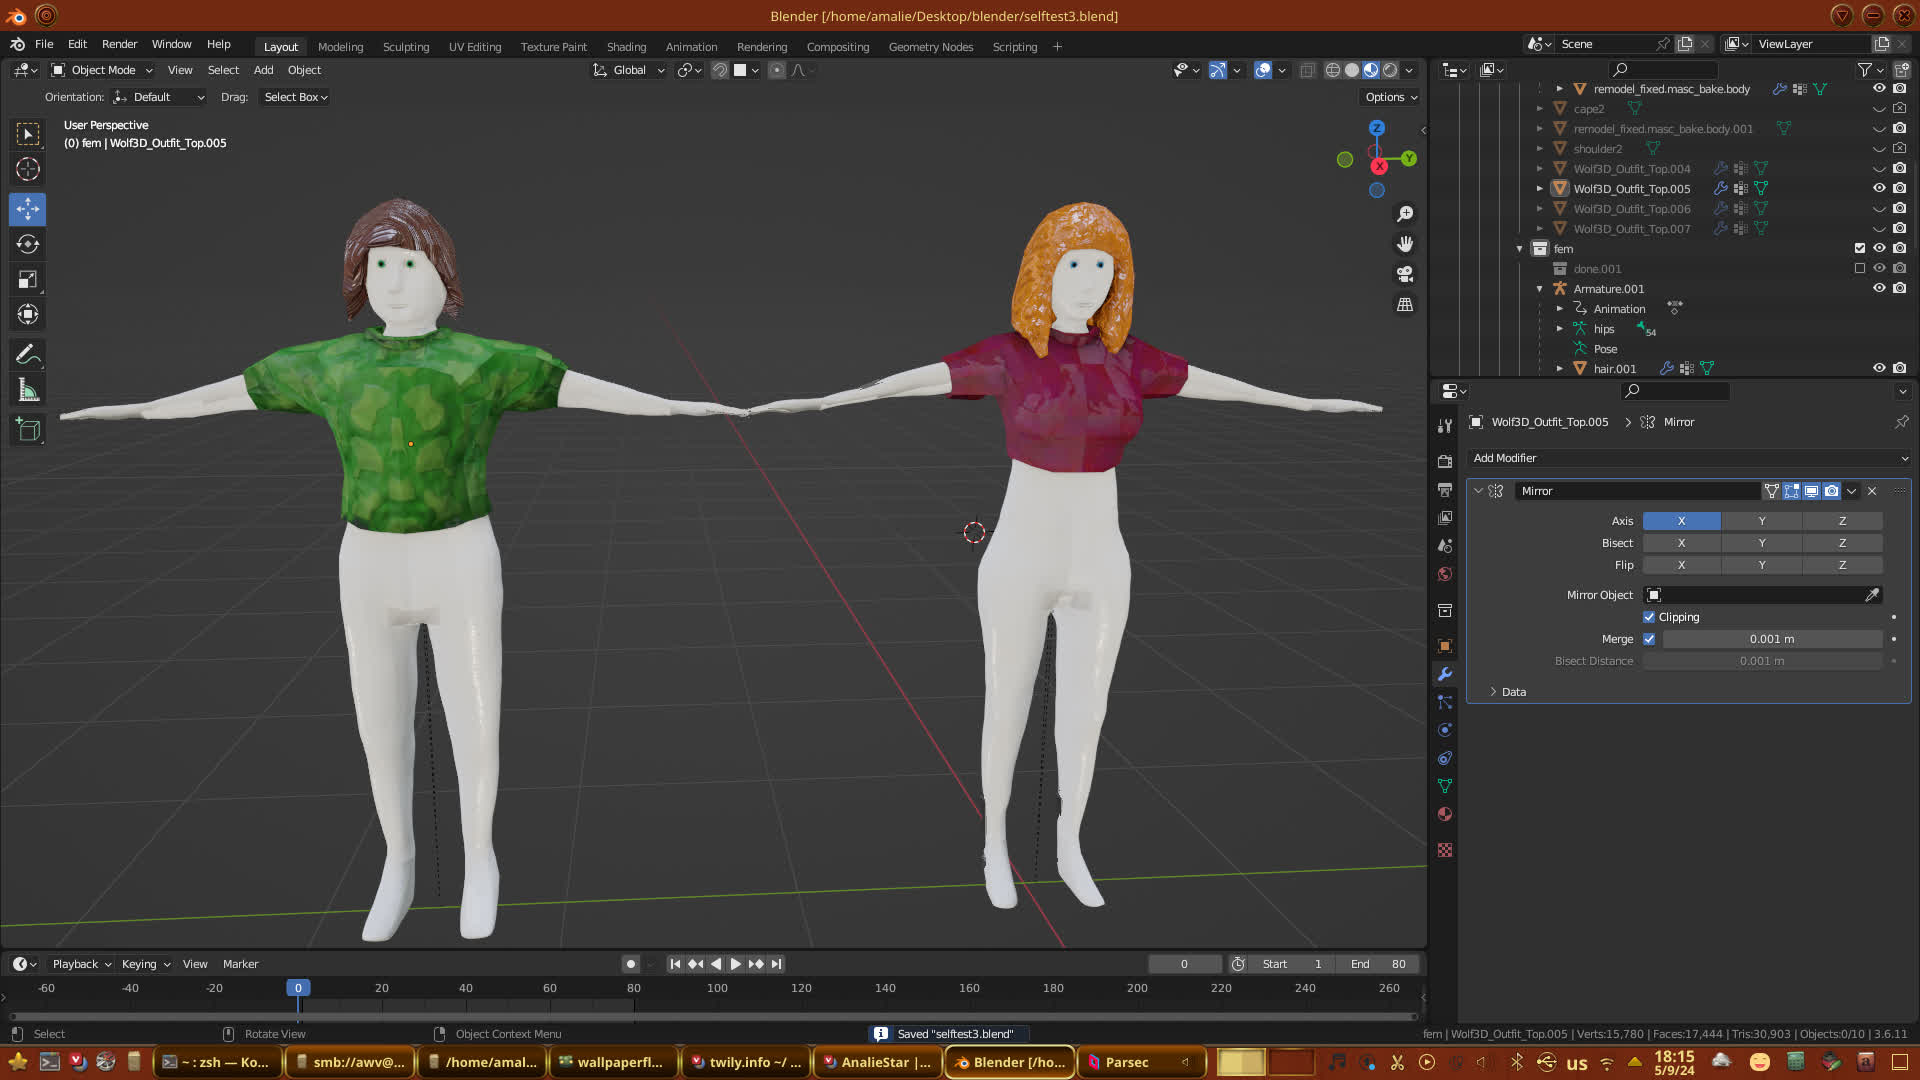Pick the Add Cube tool
Viewport: 1920px width, 1080px height.
[28, 430]
